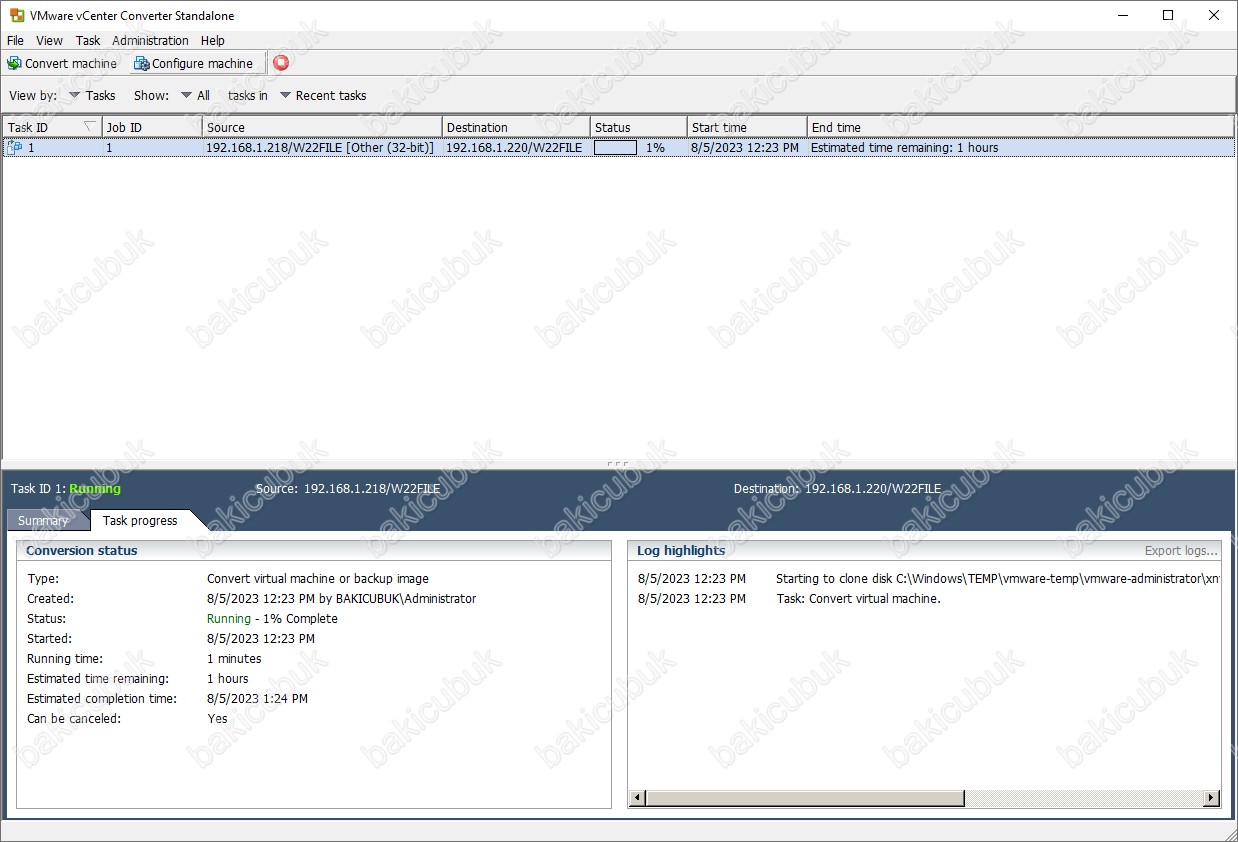This screenshot has height=842, width=1238.
Task: Select the Task progress tab
Action: pyautogui.click(x=140, y=520)
